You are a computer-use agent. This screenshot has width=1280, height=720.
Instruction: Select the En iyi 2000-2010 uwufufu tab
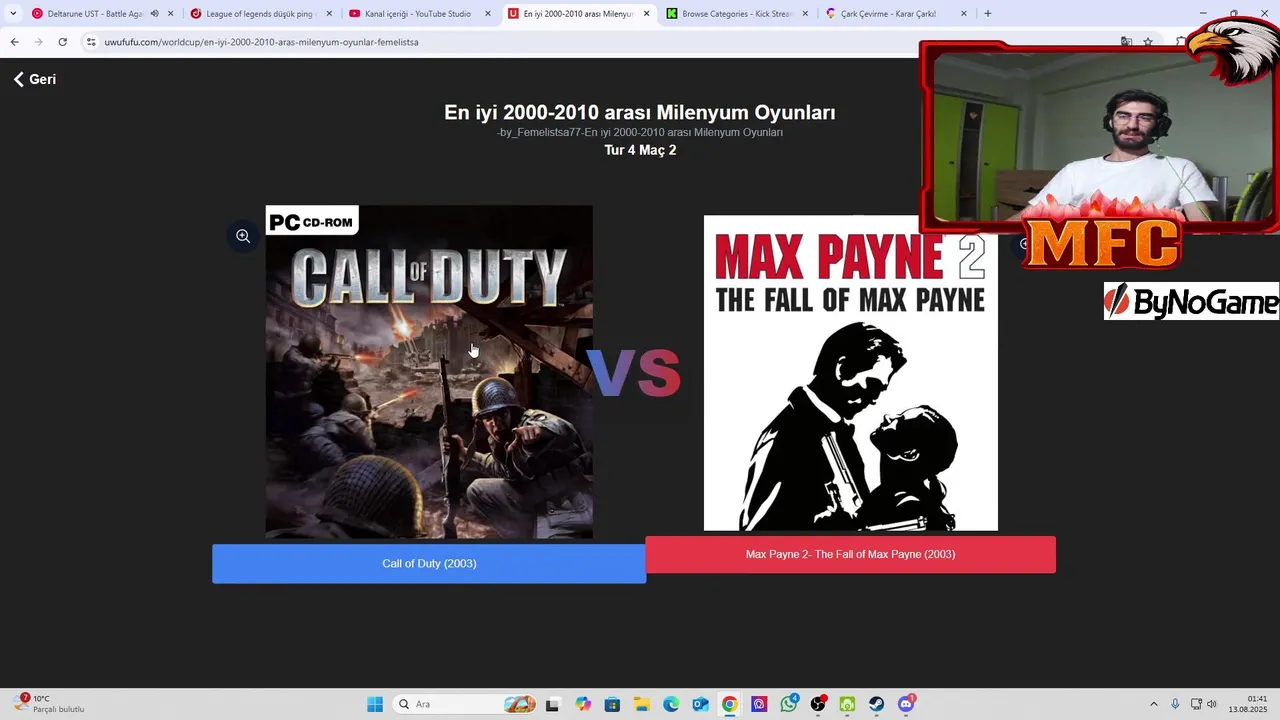point(578,14)
